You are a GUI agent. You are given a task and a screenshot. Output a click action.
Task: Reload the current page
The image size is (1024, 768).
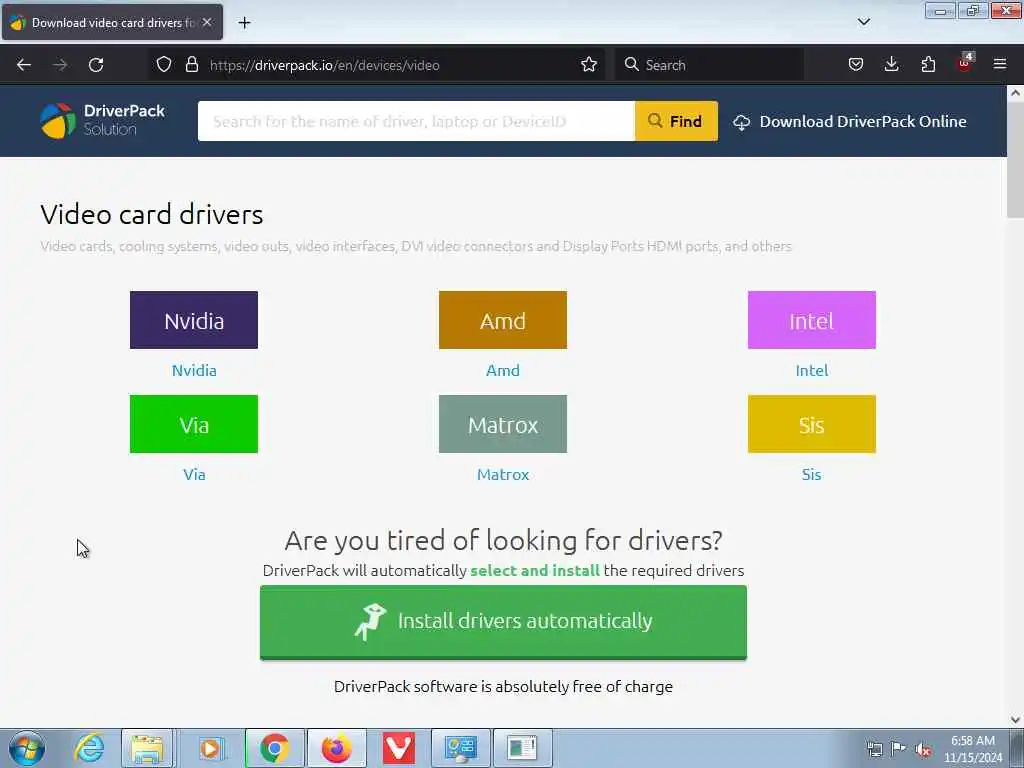(96, 65)
